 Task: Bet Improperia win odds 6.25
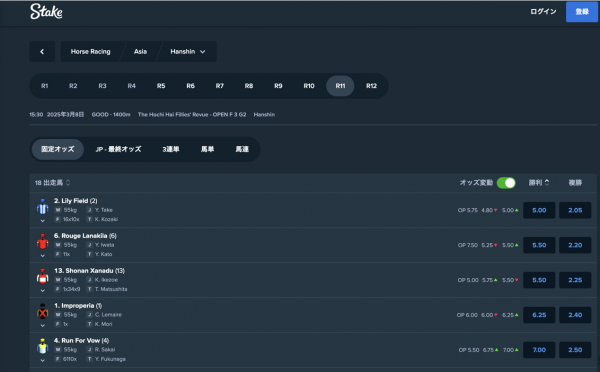tap(539, 315)
